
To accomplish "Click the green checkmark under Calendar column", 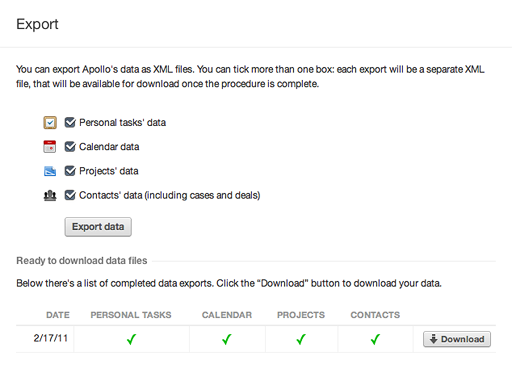I will click(x=227, y=339).
